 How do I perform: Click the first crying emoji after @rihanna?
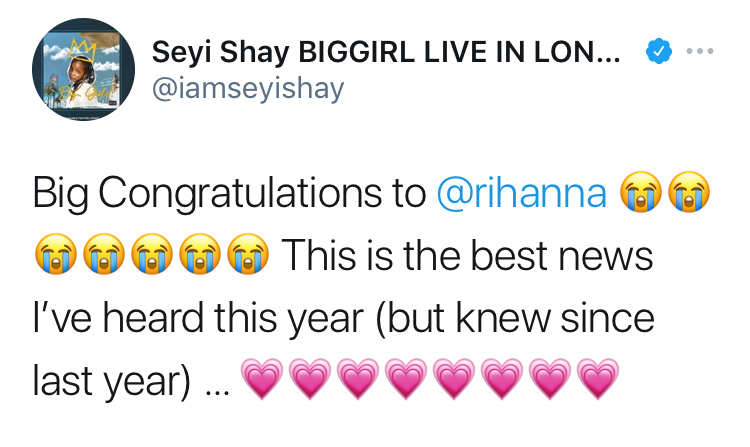pos(643,194)
